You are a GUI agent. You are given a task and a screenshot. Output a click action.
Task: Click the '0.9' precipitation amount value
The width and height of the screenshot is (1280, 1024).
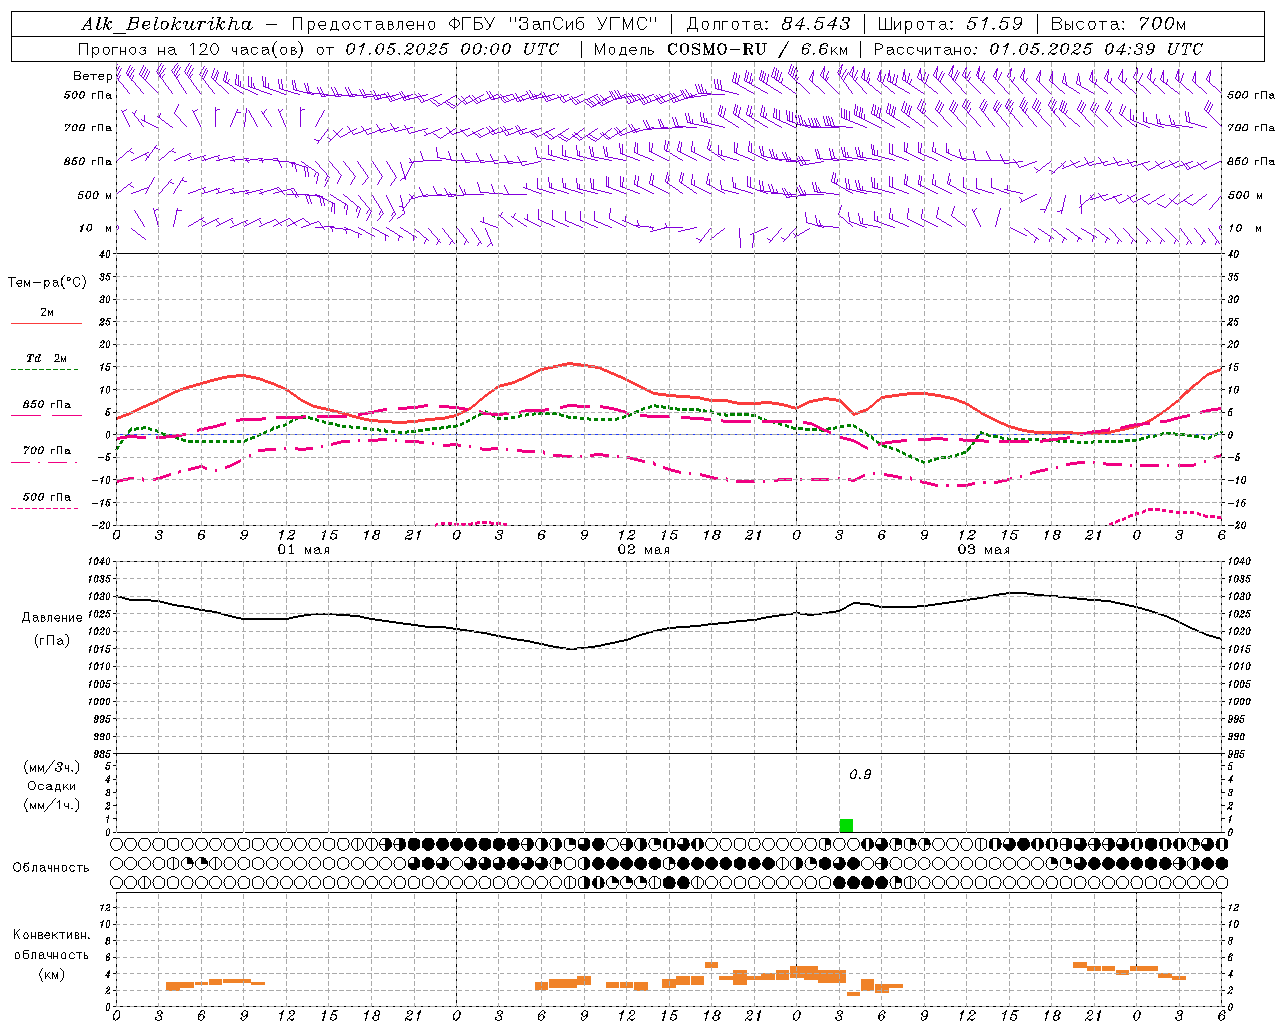(860, 775)
